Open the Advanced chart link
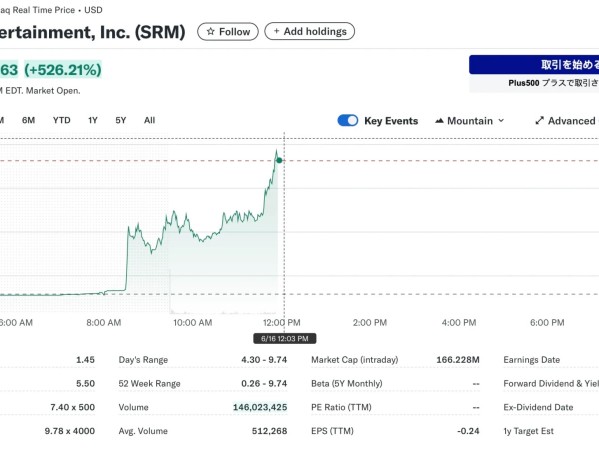Image resolution: width=599 pixels, height=450 pixels. pyautogui.click(x=567, y=121)
